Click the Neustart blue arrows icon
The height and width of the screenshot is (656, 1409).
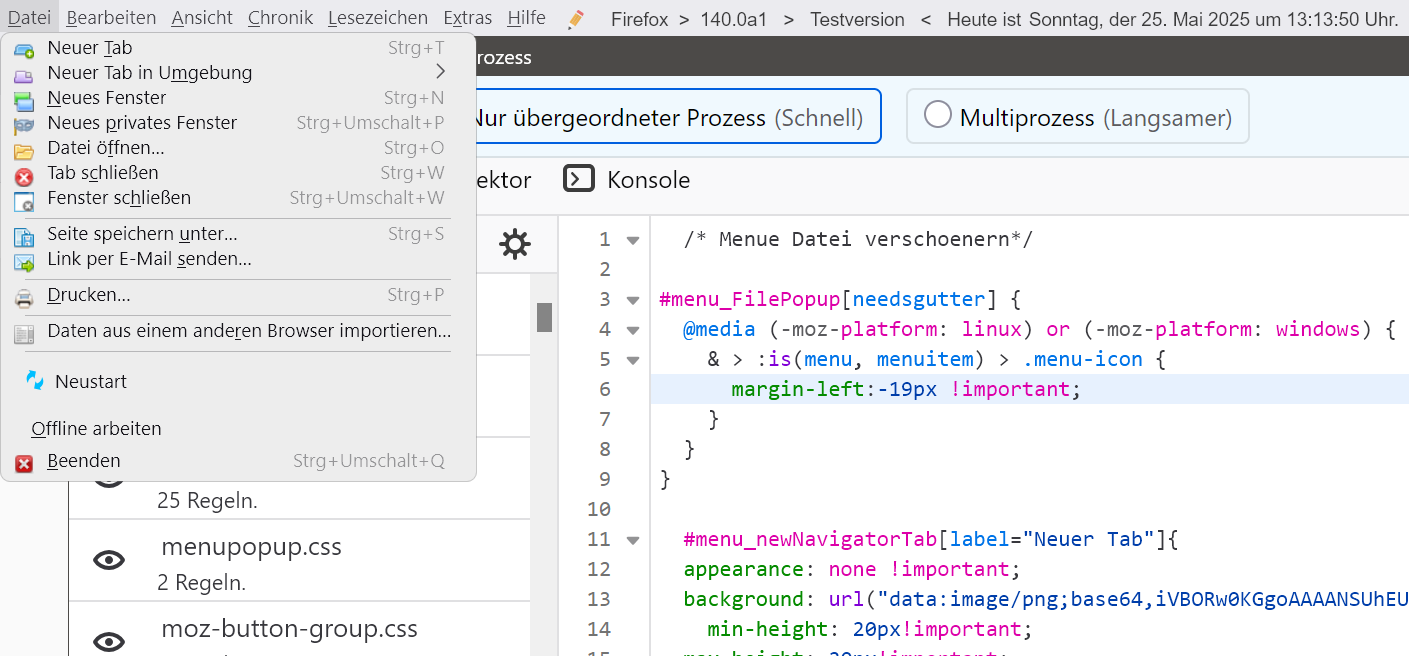[x=35, y=381]
